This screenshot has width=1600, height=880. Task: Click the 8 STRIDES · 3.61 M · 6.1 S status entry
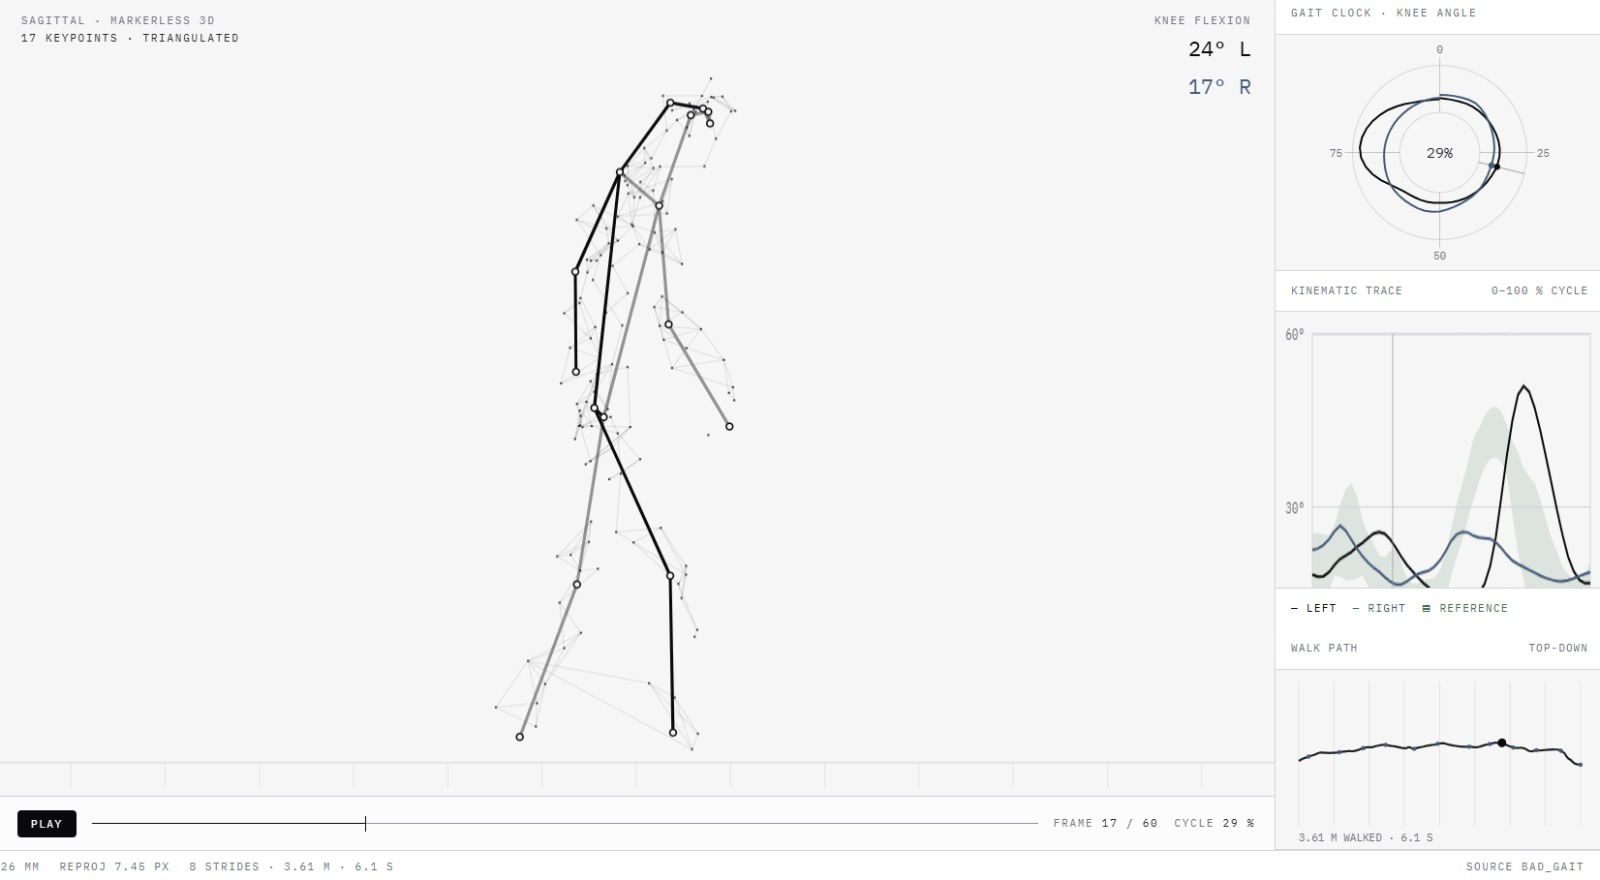tap(291, 867)
